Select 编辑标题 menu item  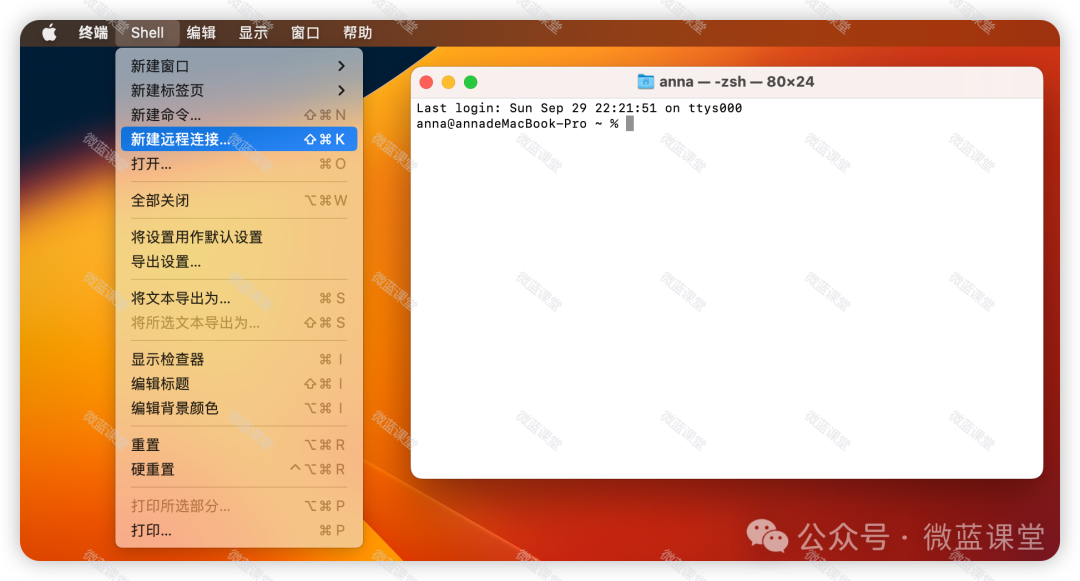coord(239,383)
